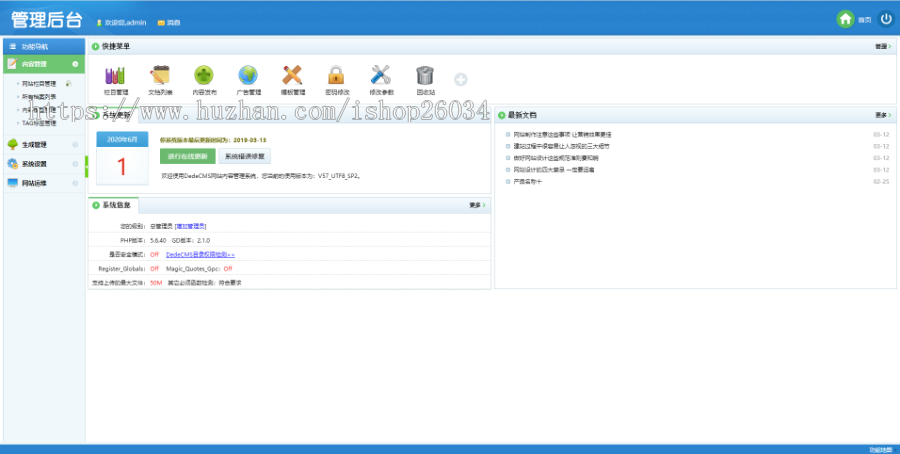The width and height of the screenshot is (900, 454).
Task: Add new shortcut with grey plus icon
Action: 460,80
